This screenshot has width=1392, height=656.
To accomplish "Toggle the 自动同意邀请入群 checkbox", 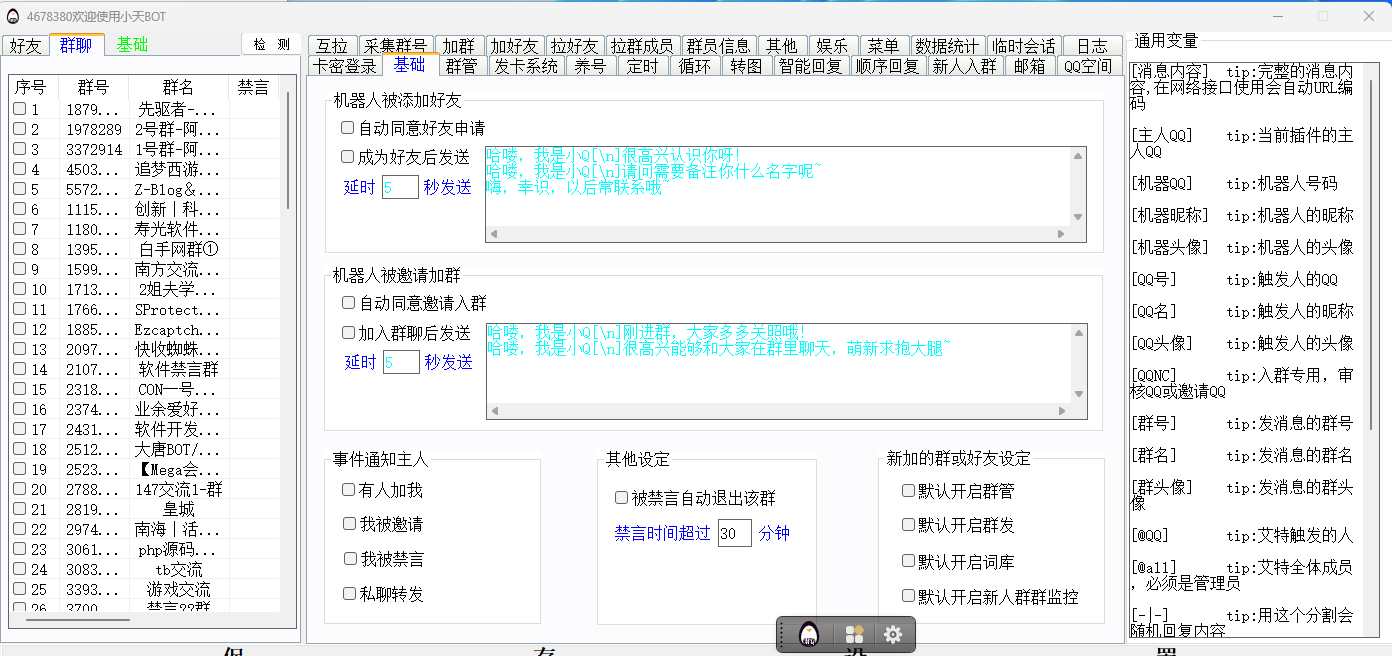I will click(x=349, y=302).
